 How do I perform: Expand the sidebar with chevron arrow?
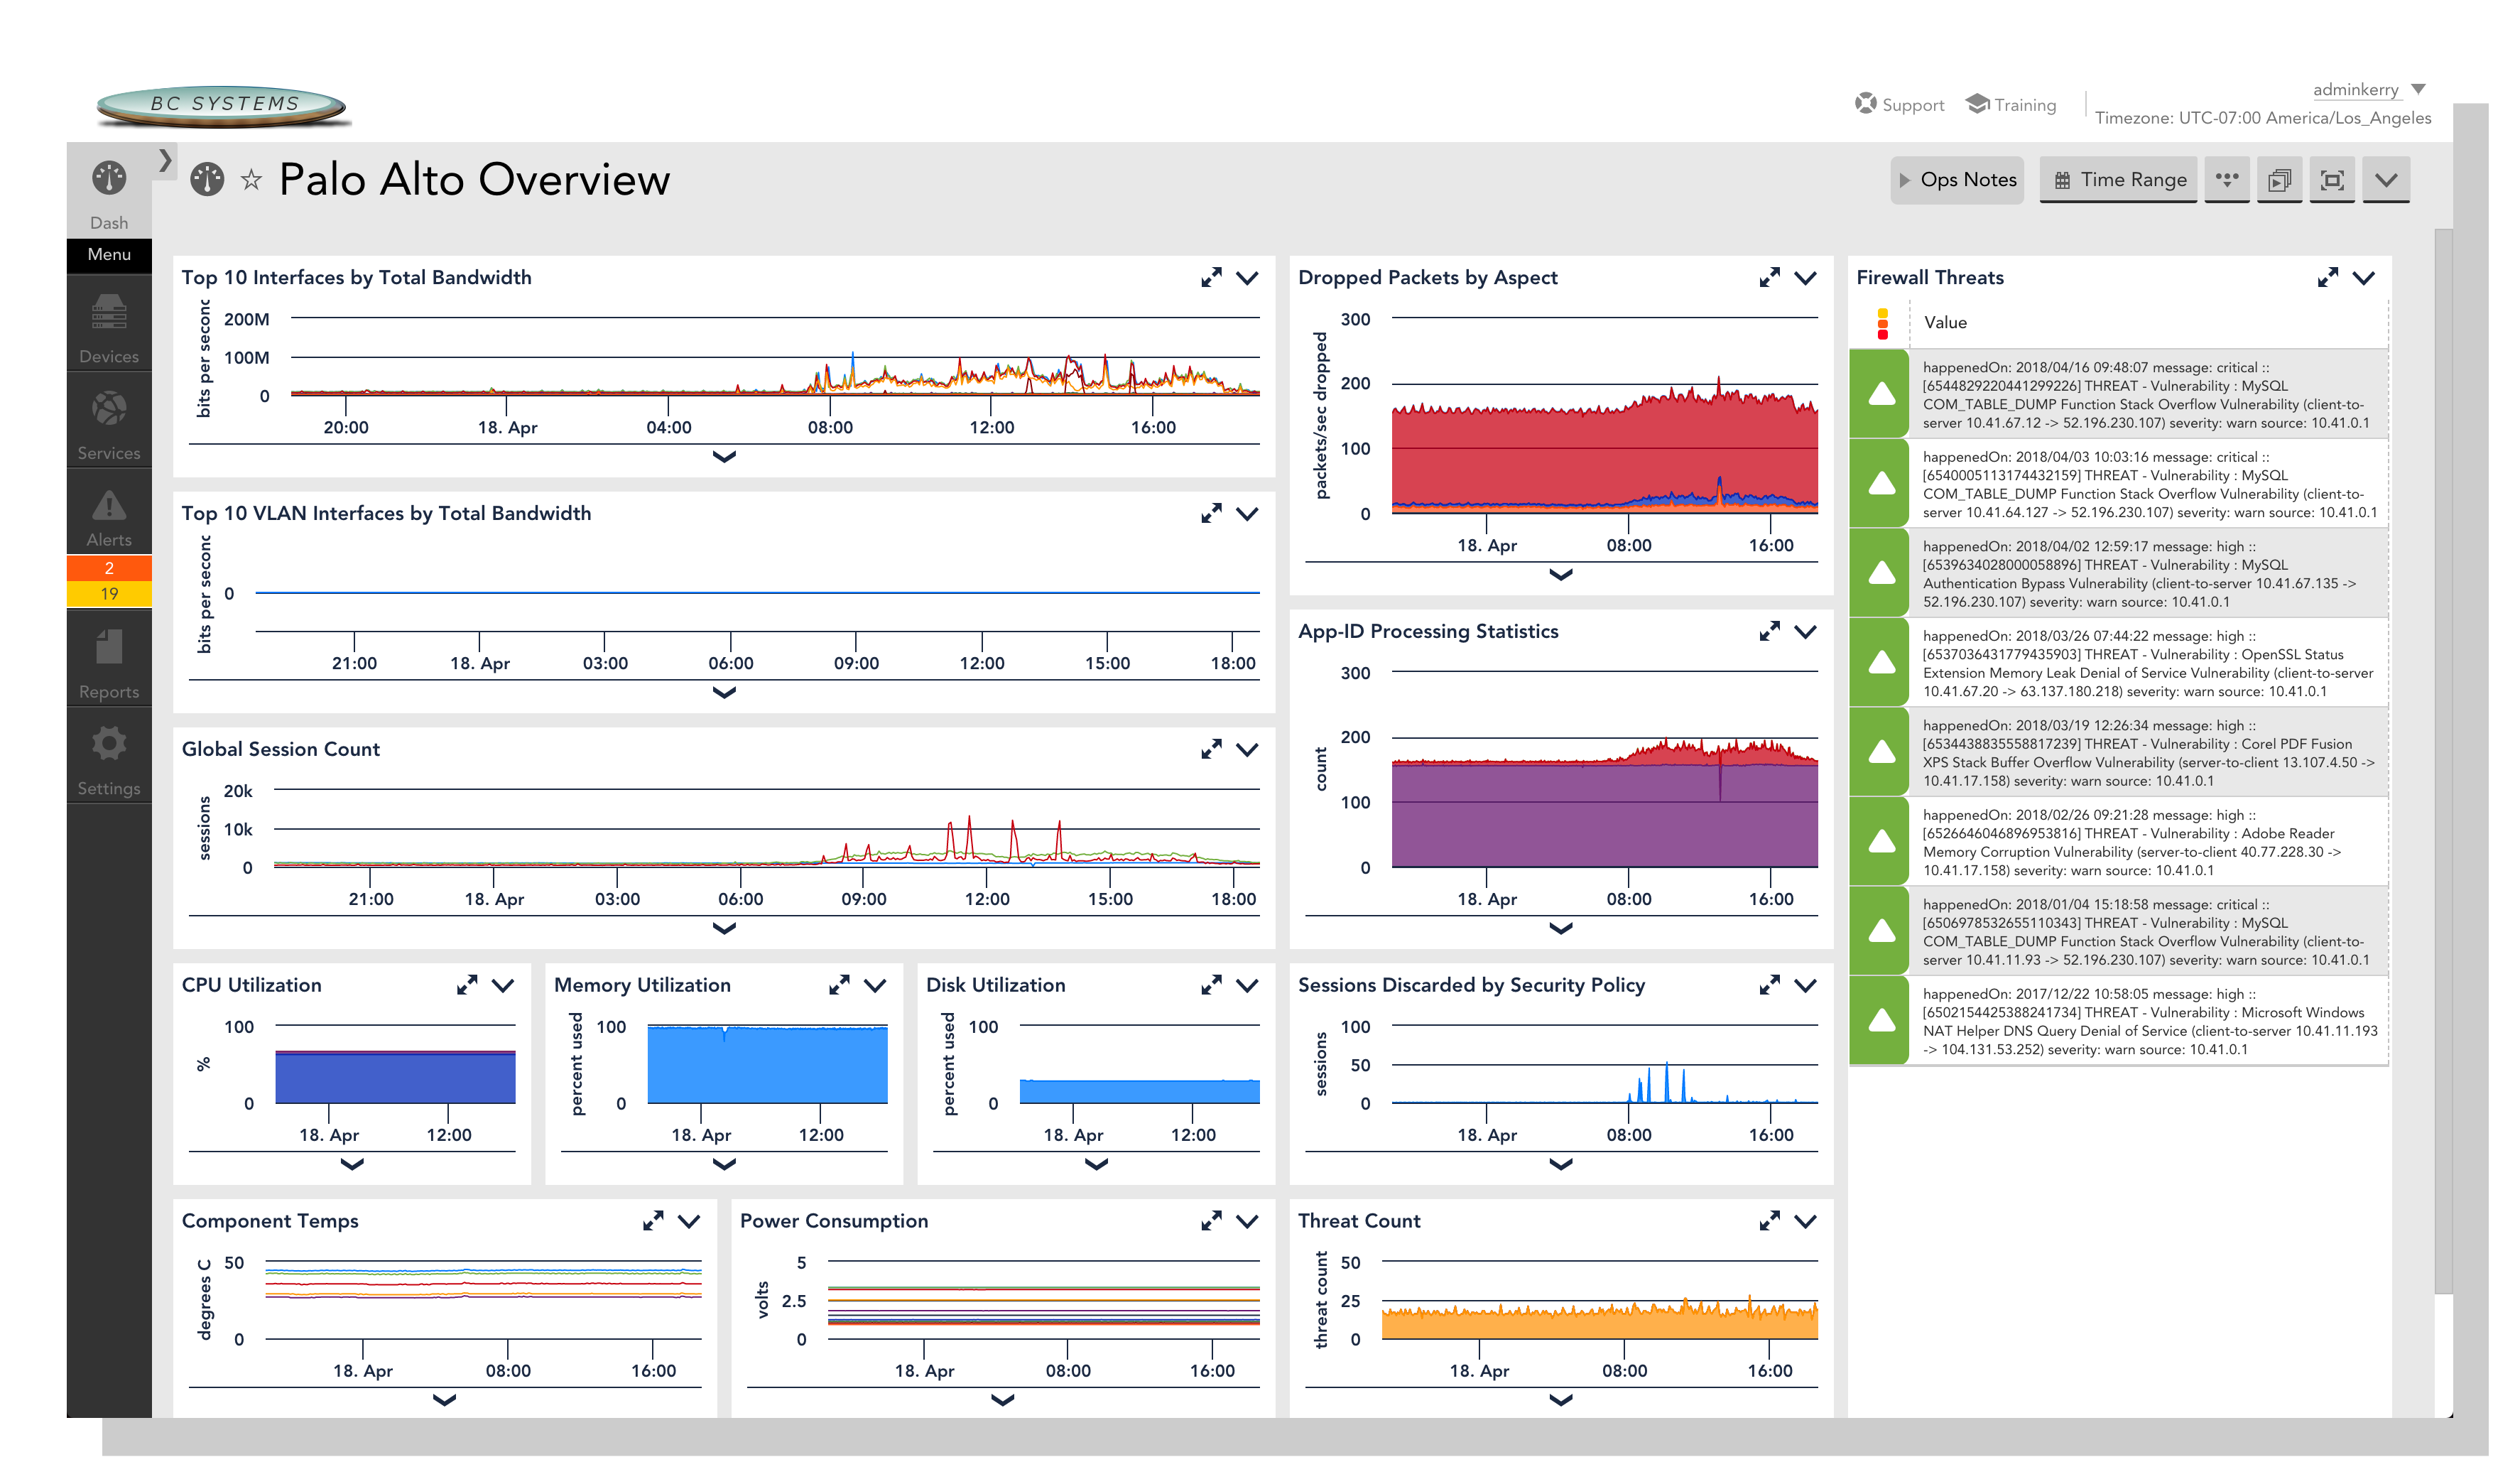[165, 160]
